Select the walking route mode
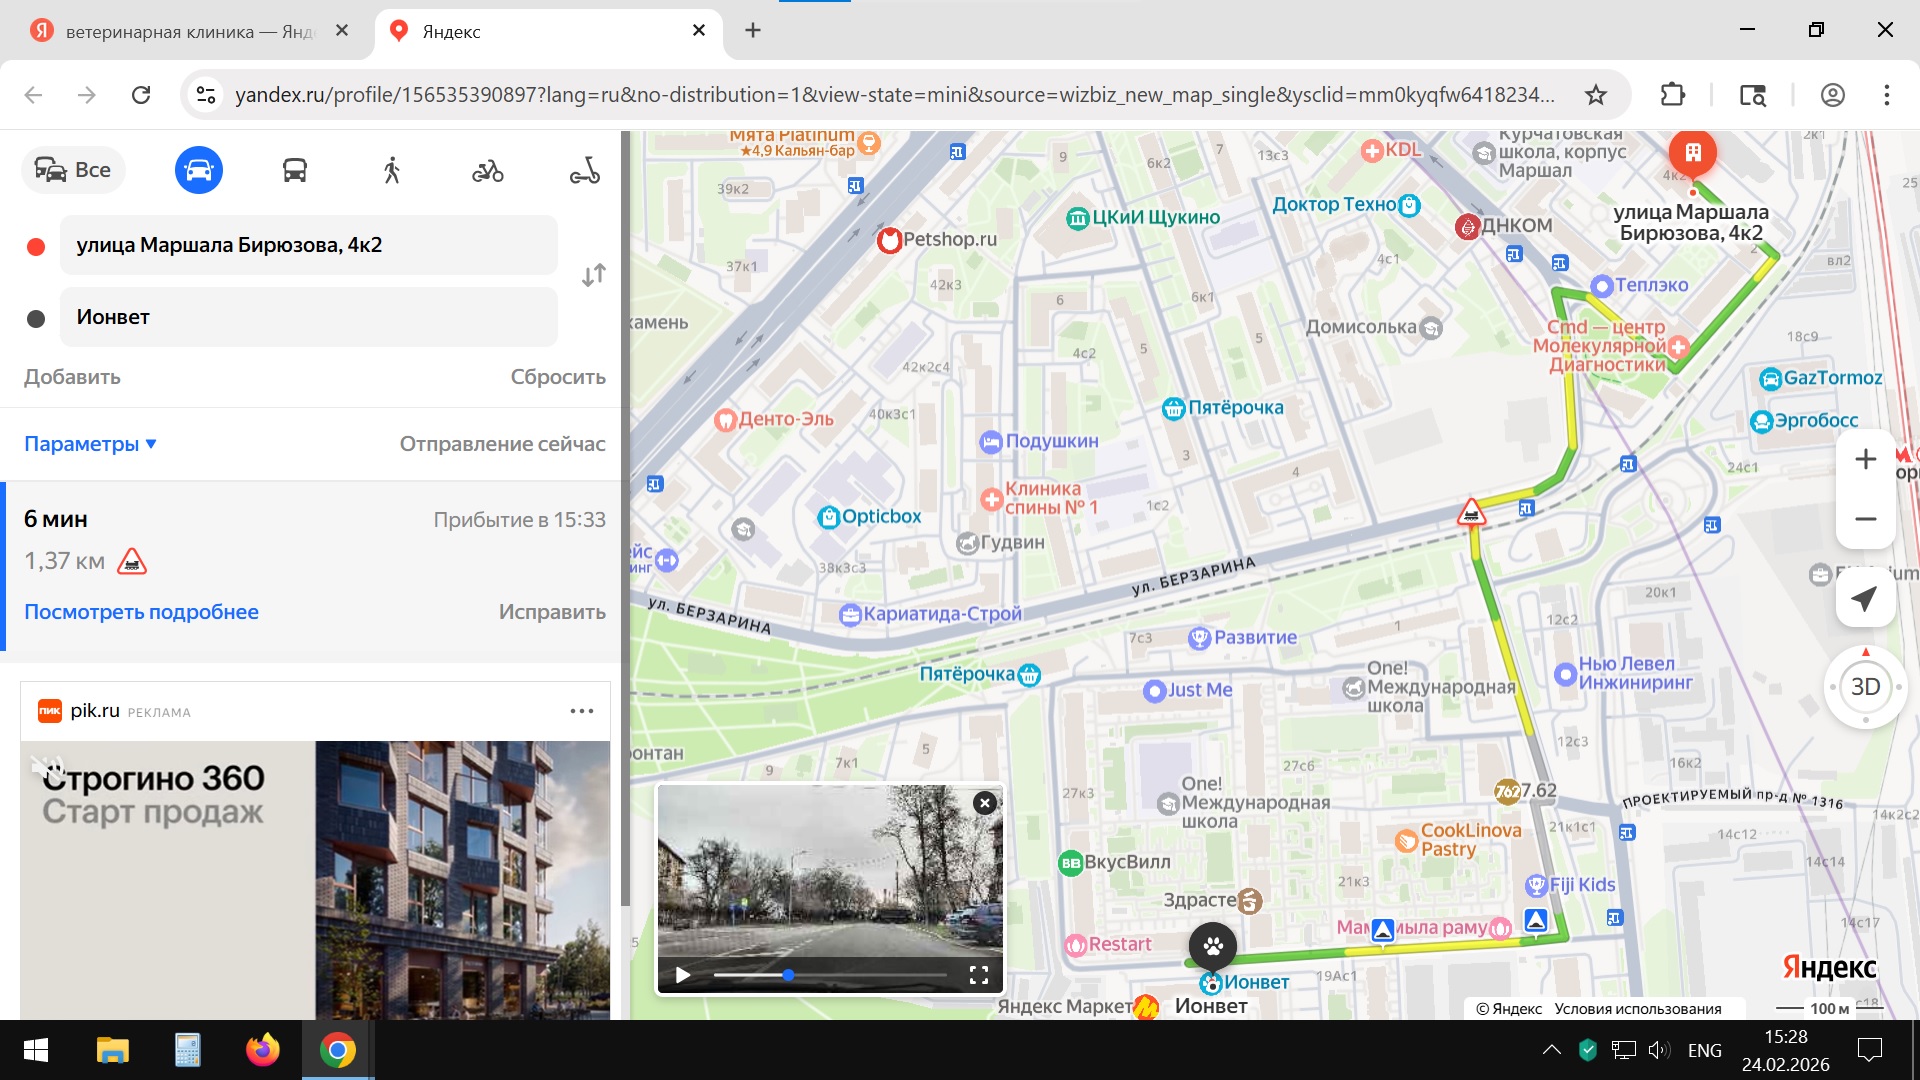The height and width of the screenshot is (1080, 1920). (x=391, y=170)
